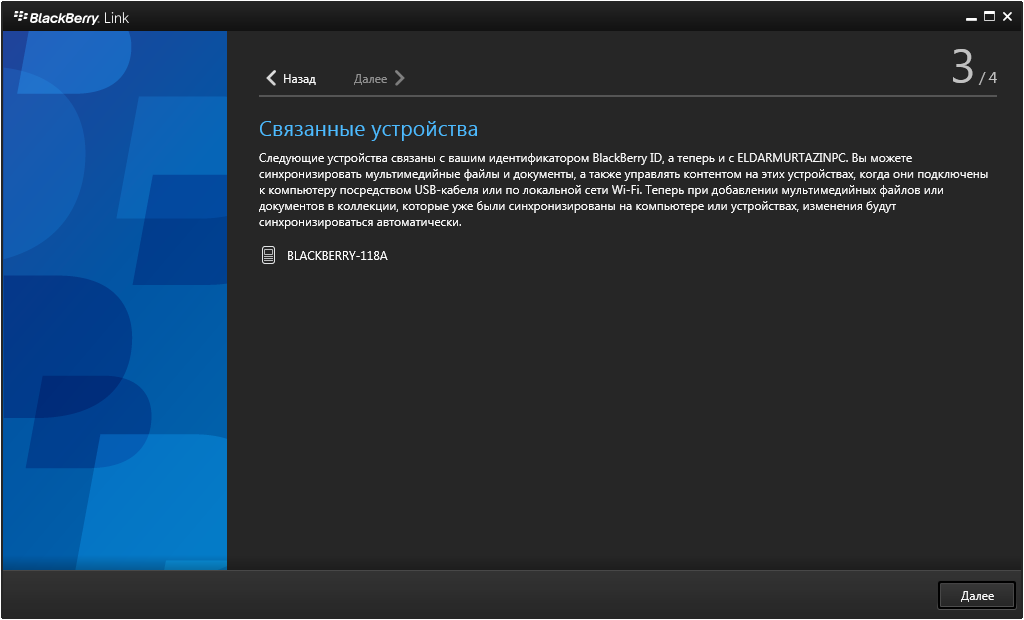Click the greyed-out Далее link beside Назад
The image size is (1024, 620).
[379, 78]
